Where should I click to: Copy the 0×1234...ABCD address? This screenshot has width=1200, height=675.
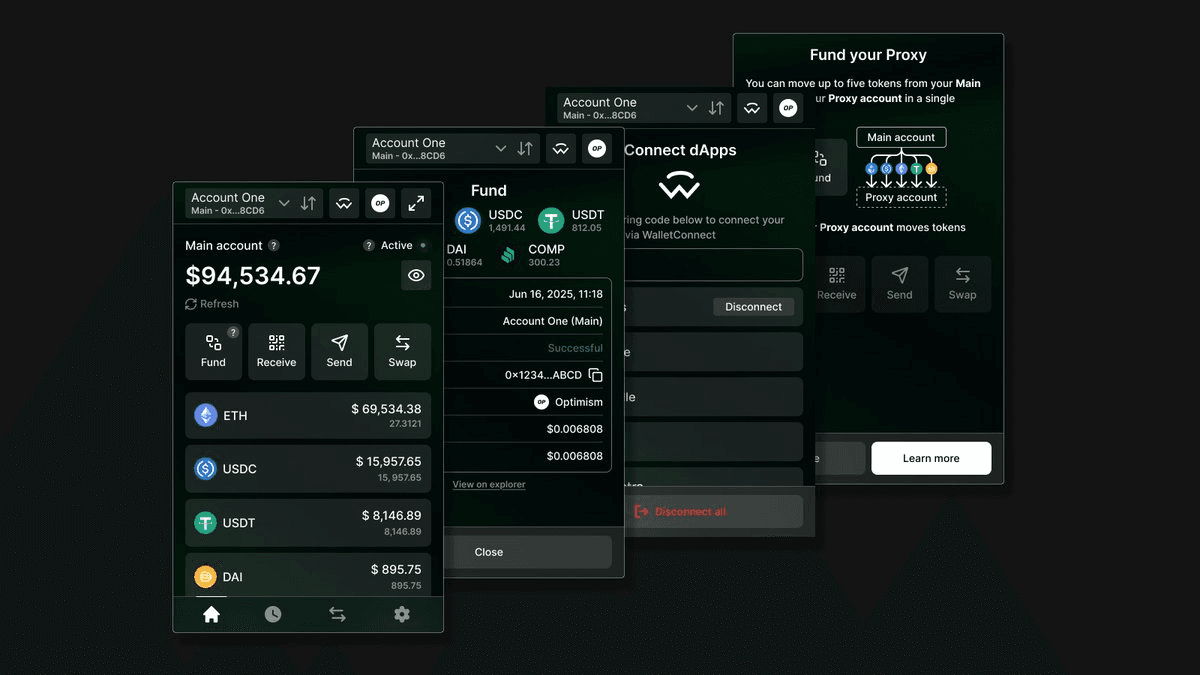tap(596, 375)
